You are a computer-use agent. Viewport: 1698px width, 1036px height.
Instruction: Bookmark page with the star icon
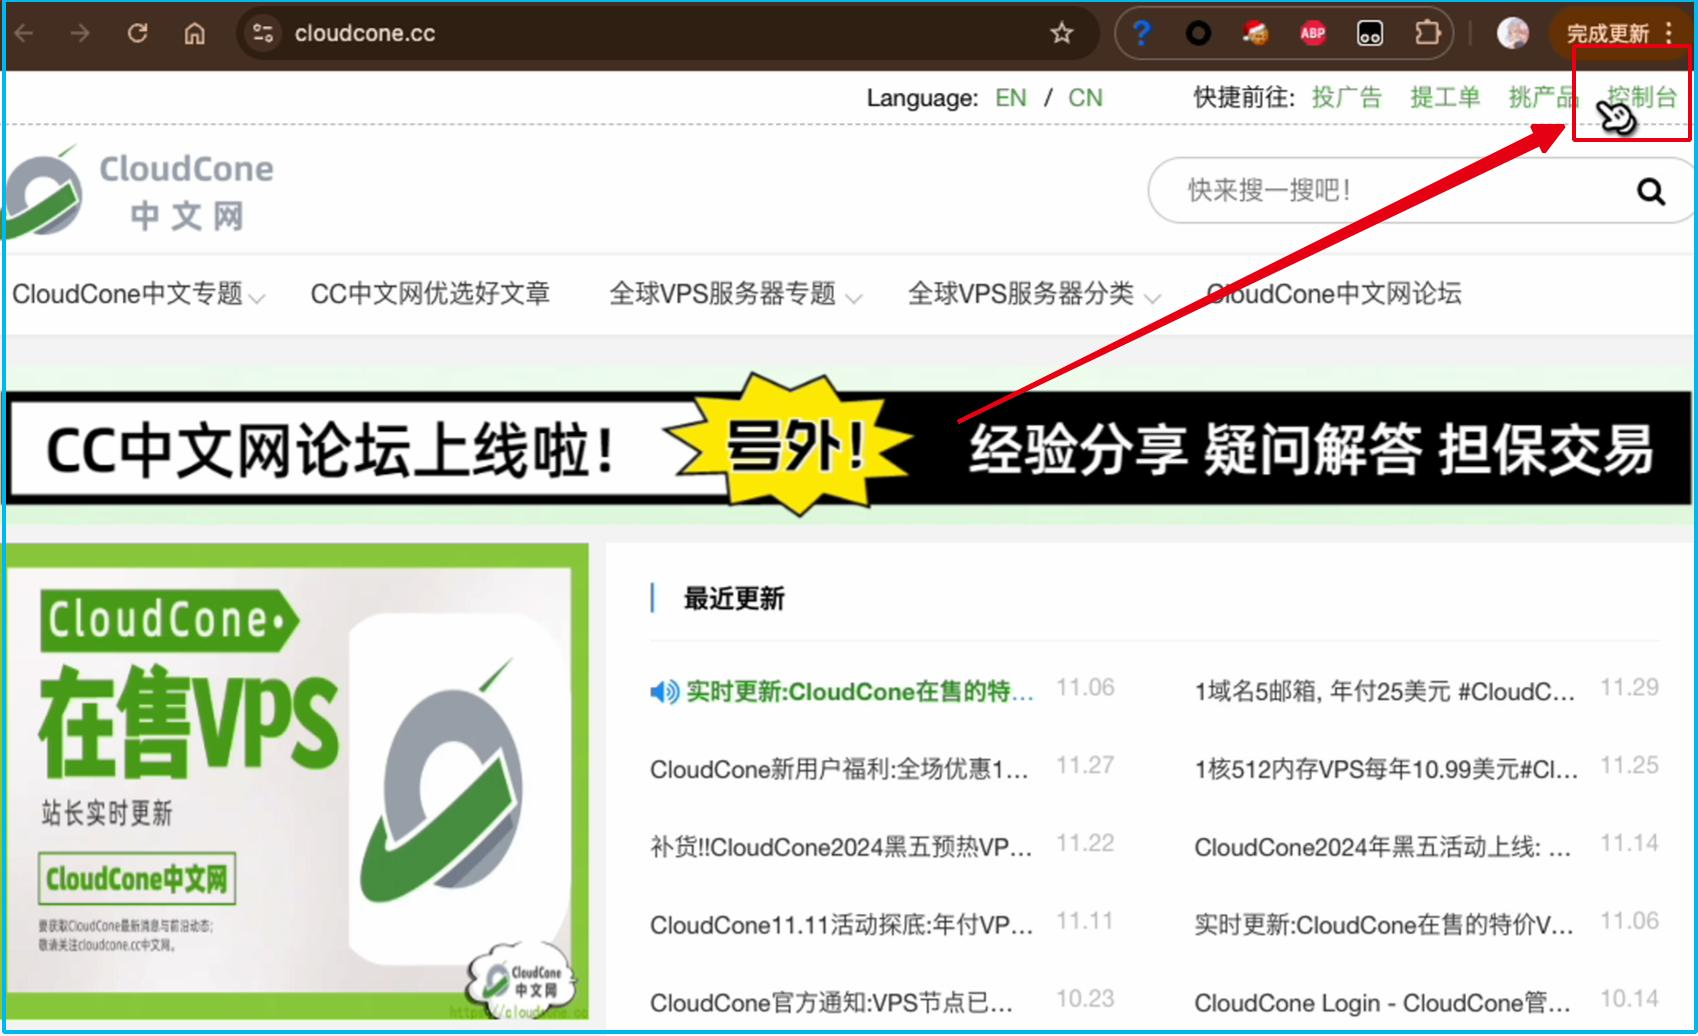pos(1062,33)
